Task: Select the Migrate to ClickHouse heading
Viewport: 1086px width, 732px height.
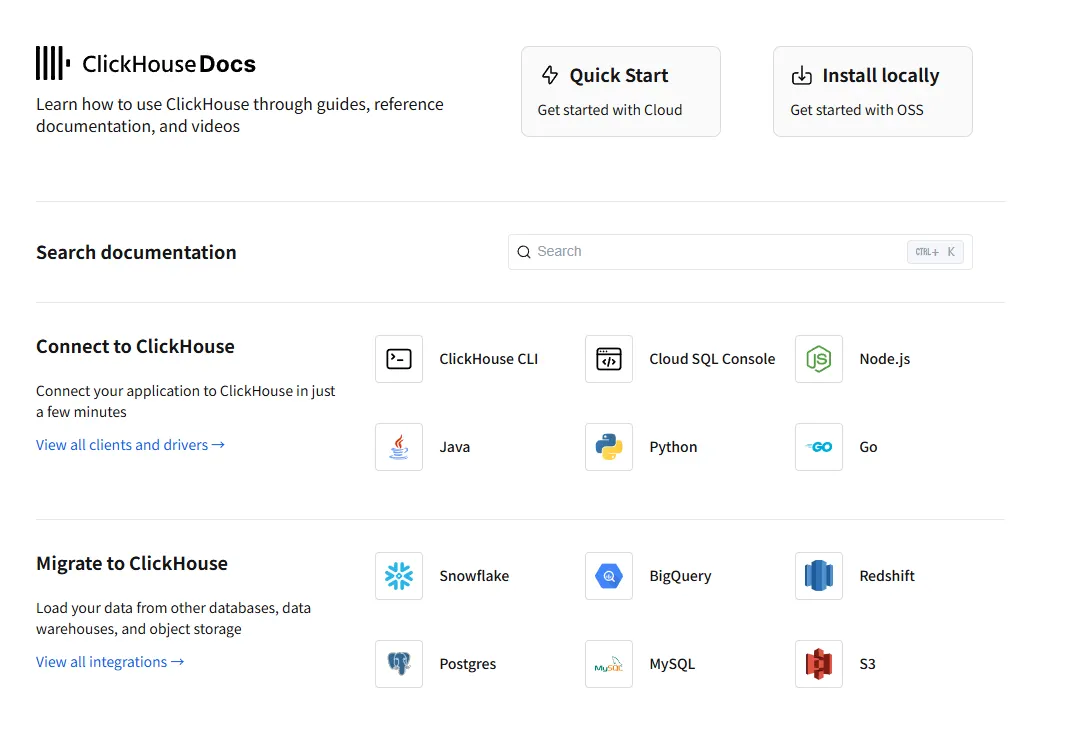Action: pos(132,563)
